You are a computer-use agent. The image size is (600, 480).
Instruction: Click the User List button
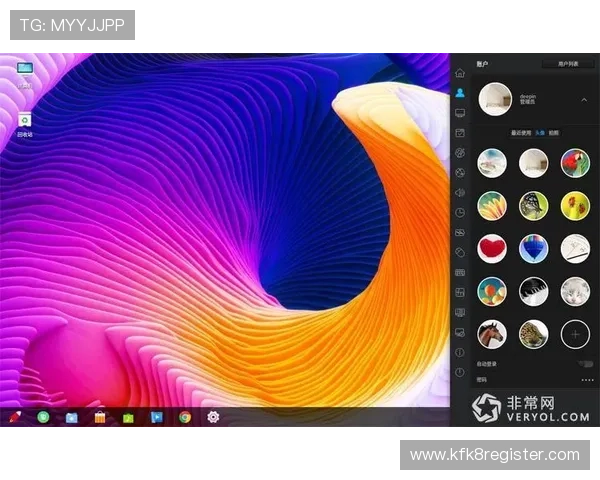(x=568, y=64)
